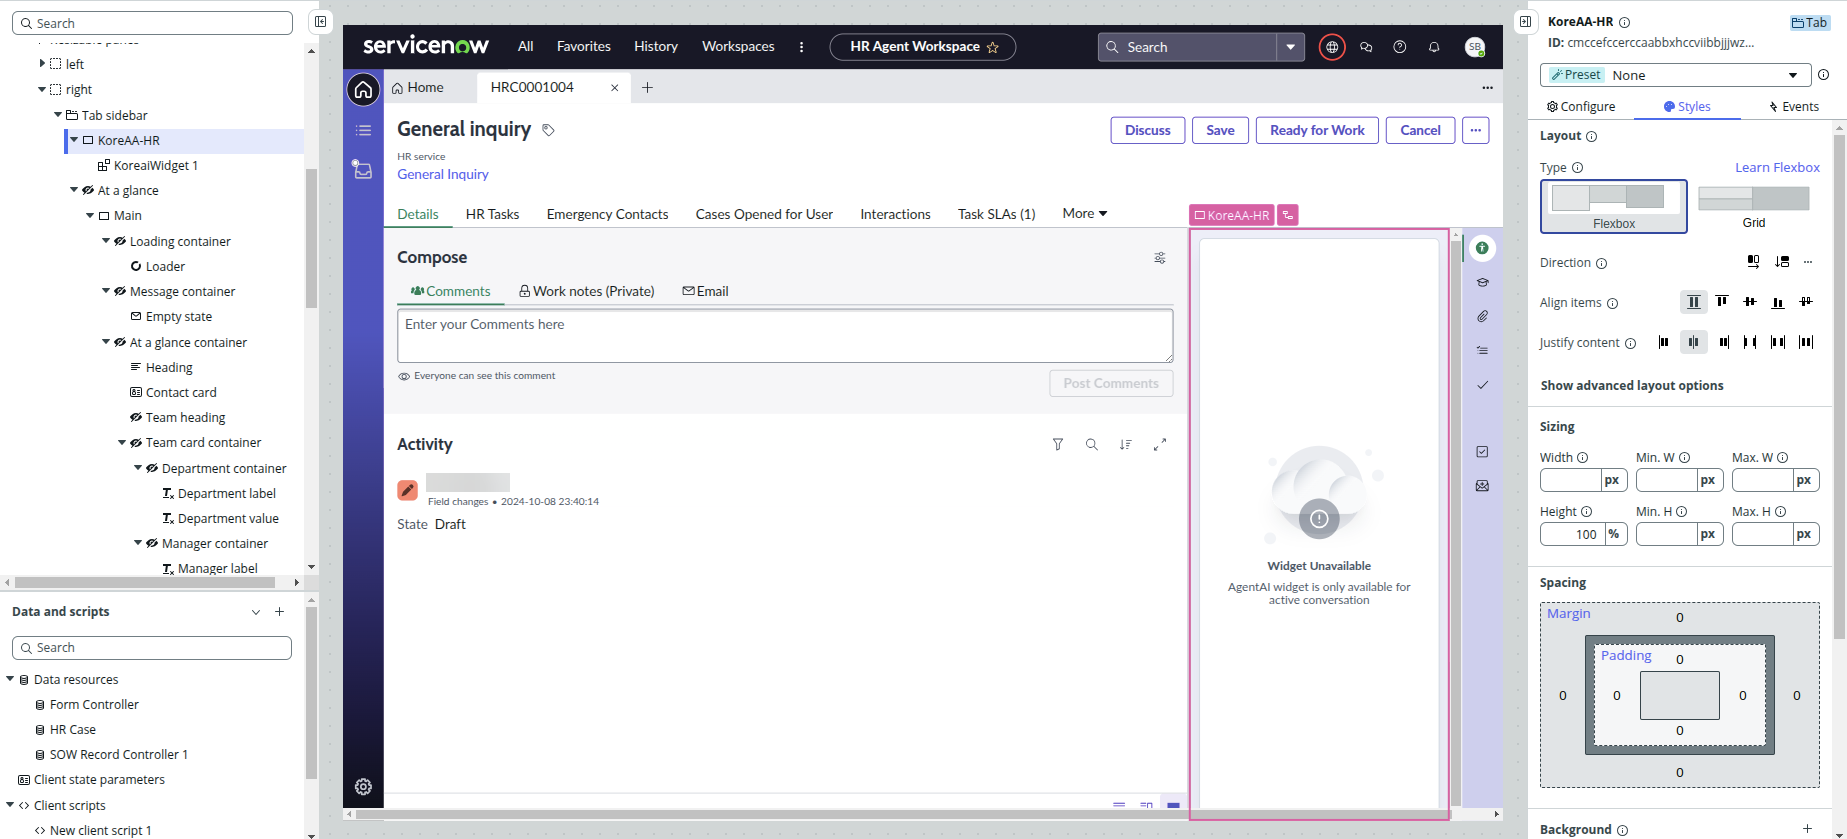Switch to the Events tab
The width and height of the screenshot is (1847, 839).
[x=1793, y=107]
